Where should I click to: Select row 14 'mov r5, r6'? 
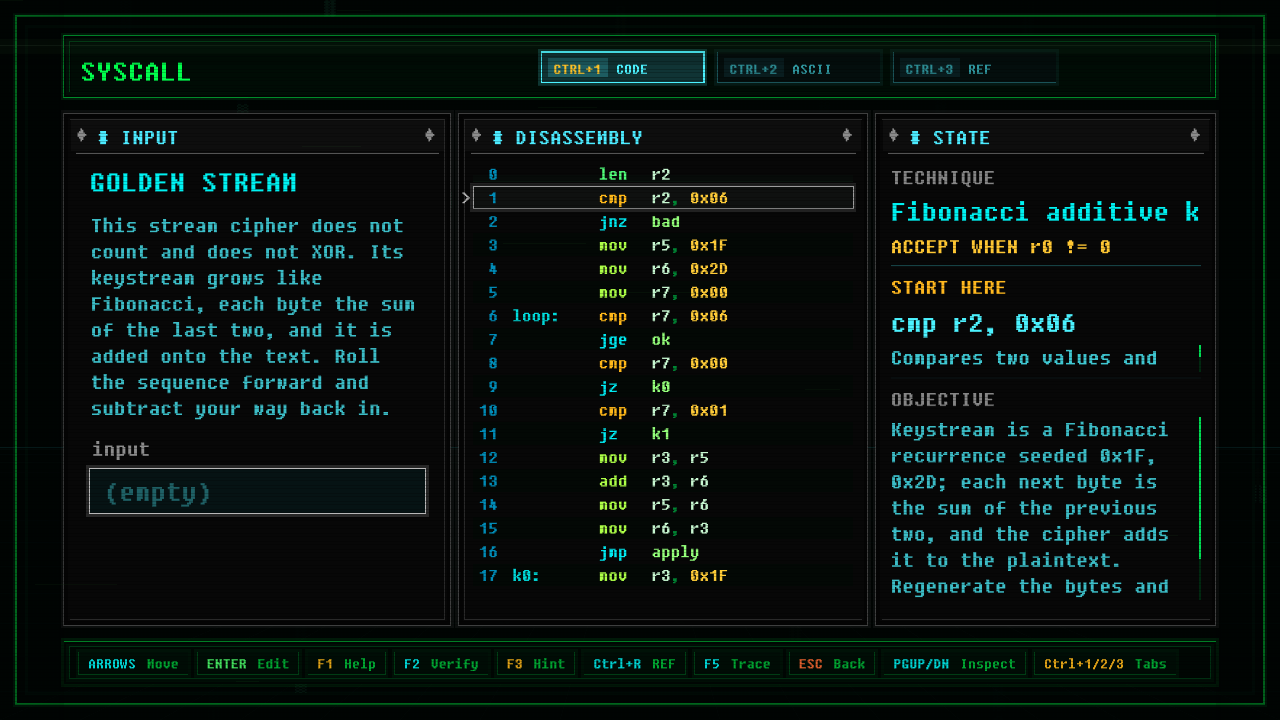663,505
